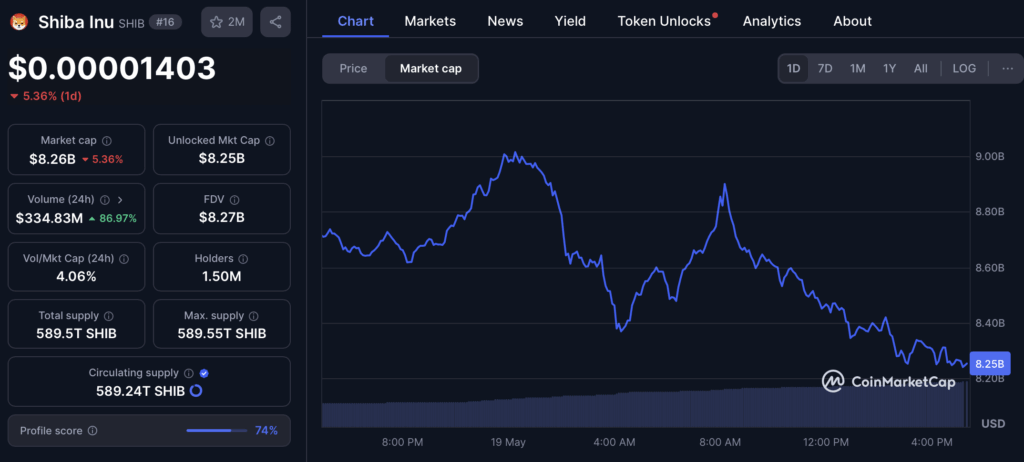Viewport: 1024px width, 462px height.
Task: Click the USD currency label
Action: (993, 424)
